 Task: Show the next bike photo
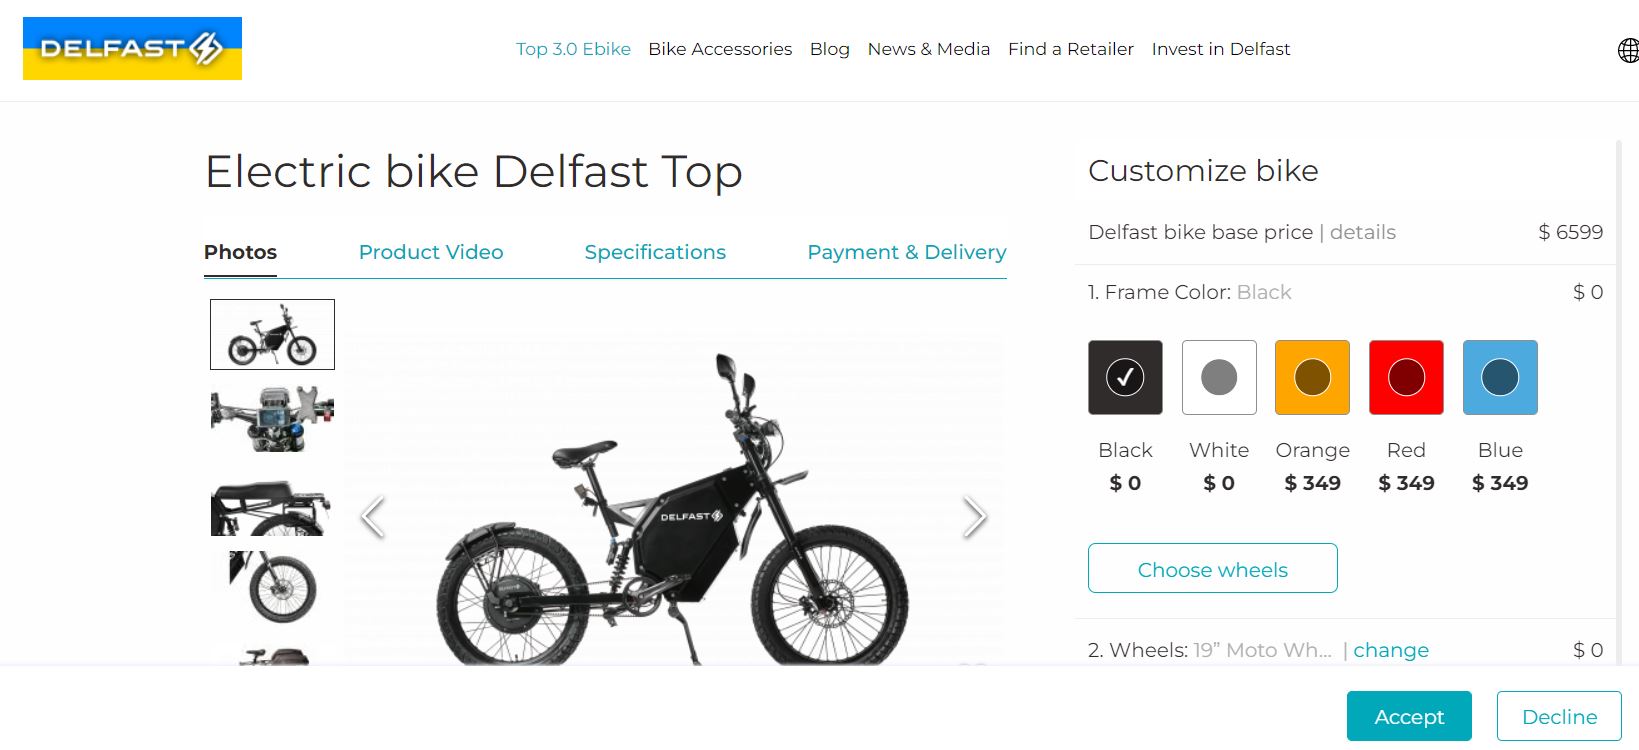pyautogui.click(x=974, y=517)
